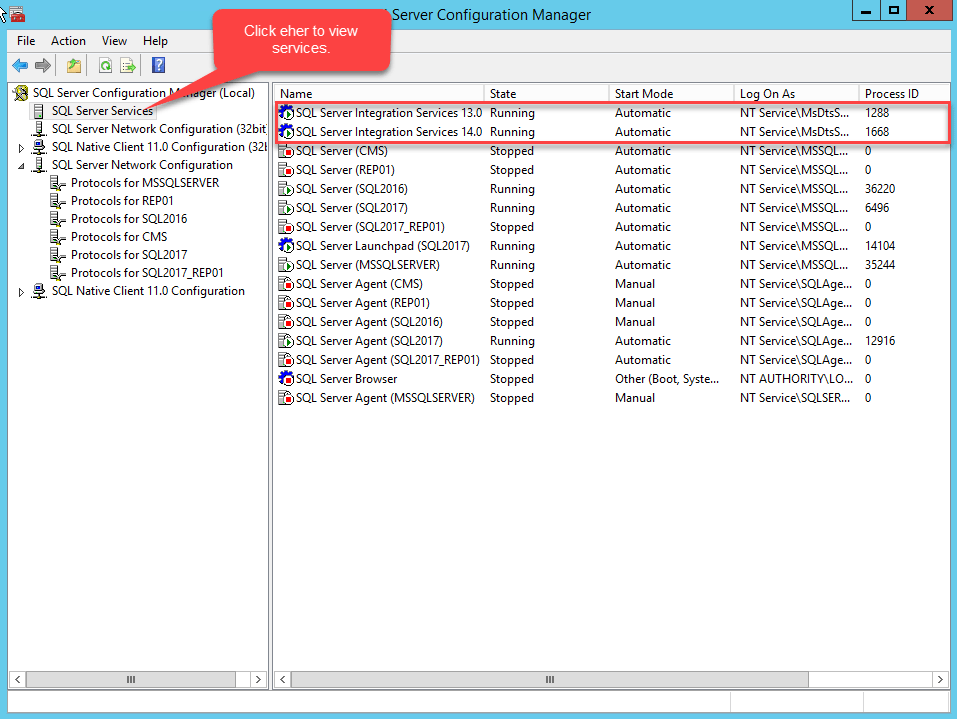The height and width of the screenshot is (719, 957).
Task: Sort by the Start Mode column header
Action: 671,93
